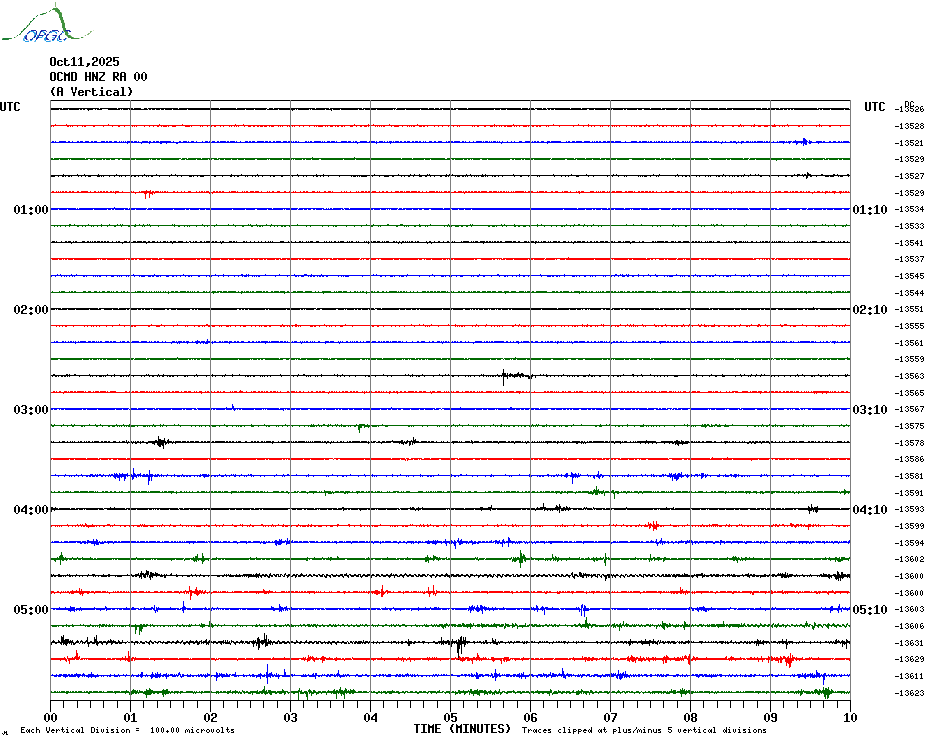This screenshot has height=744, width=930.
Task: Click the DC offset value -13629
Action: pos(909,659)
